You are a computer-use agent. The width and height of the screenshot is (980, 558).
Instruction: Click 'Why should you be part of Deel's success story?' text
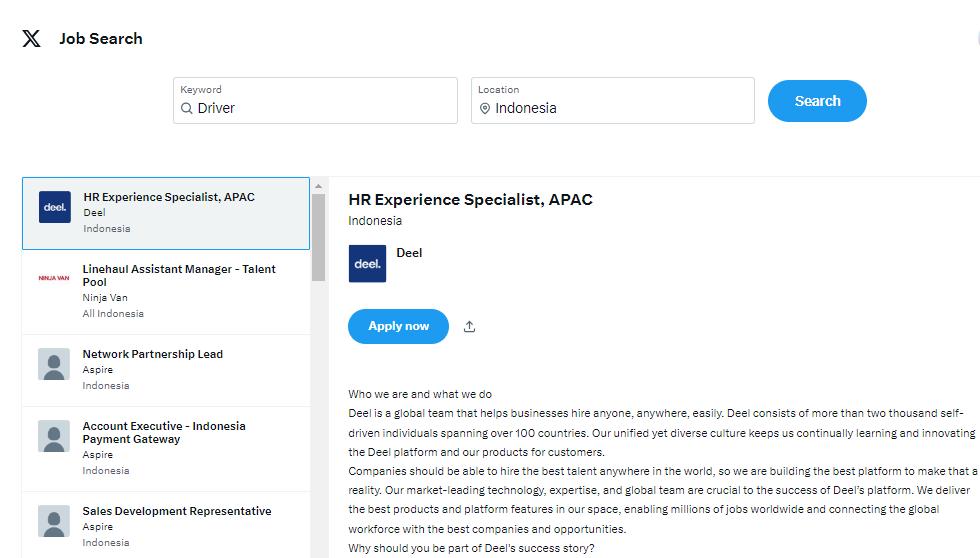pyautogui.click(x=471, y=548)
